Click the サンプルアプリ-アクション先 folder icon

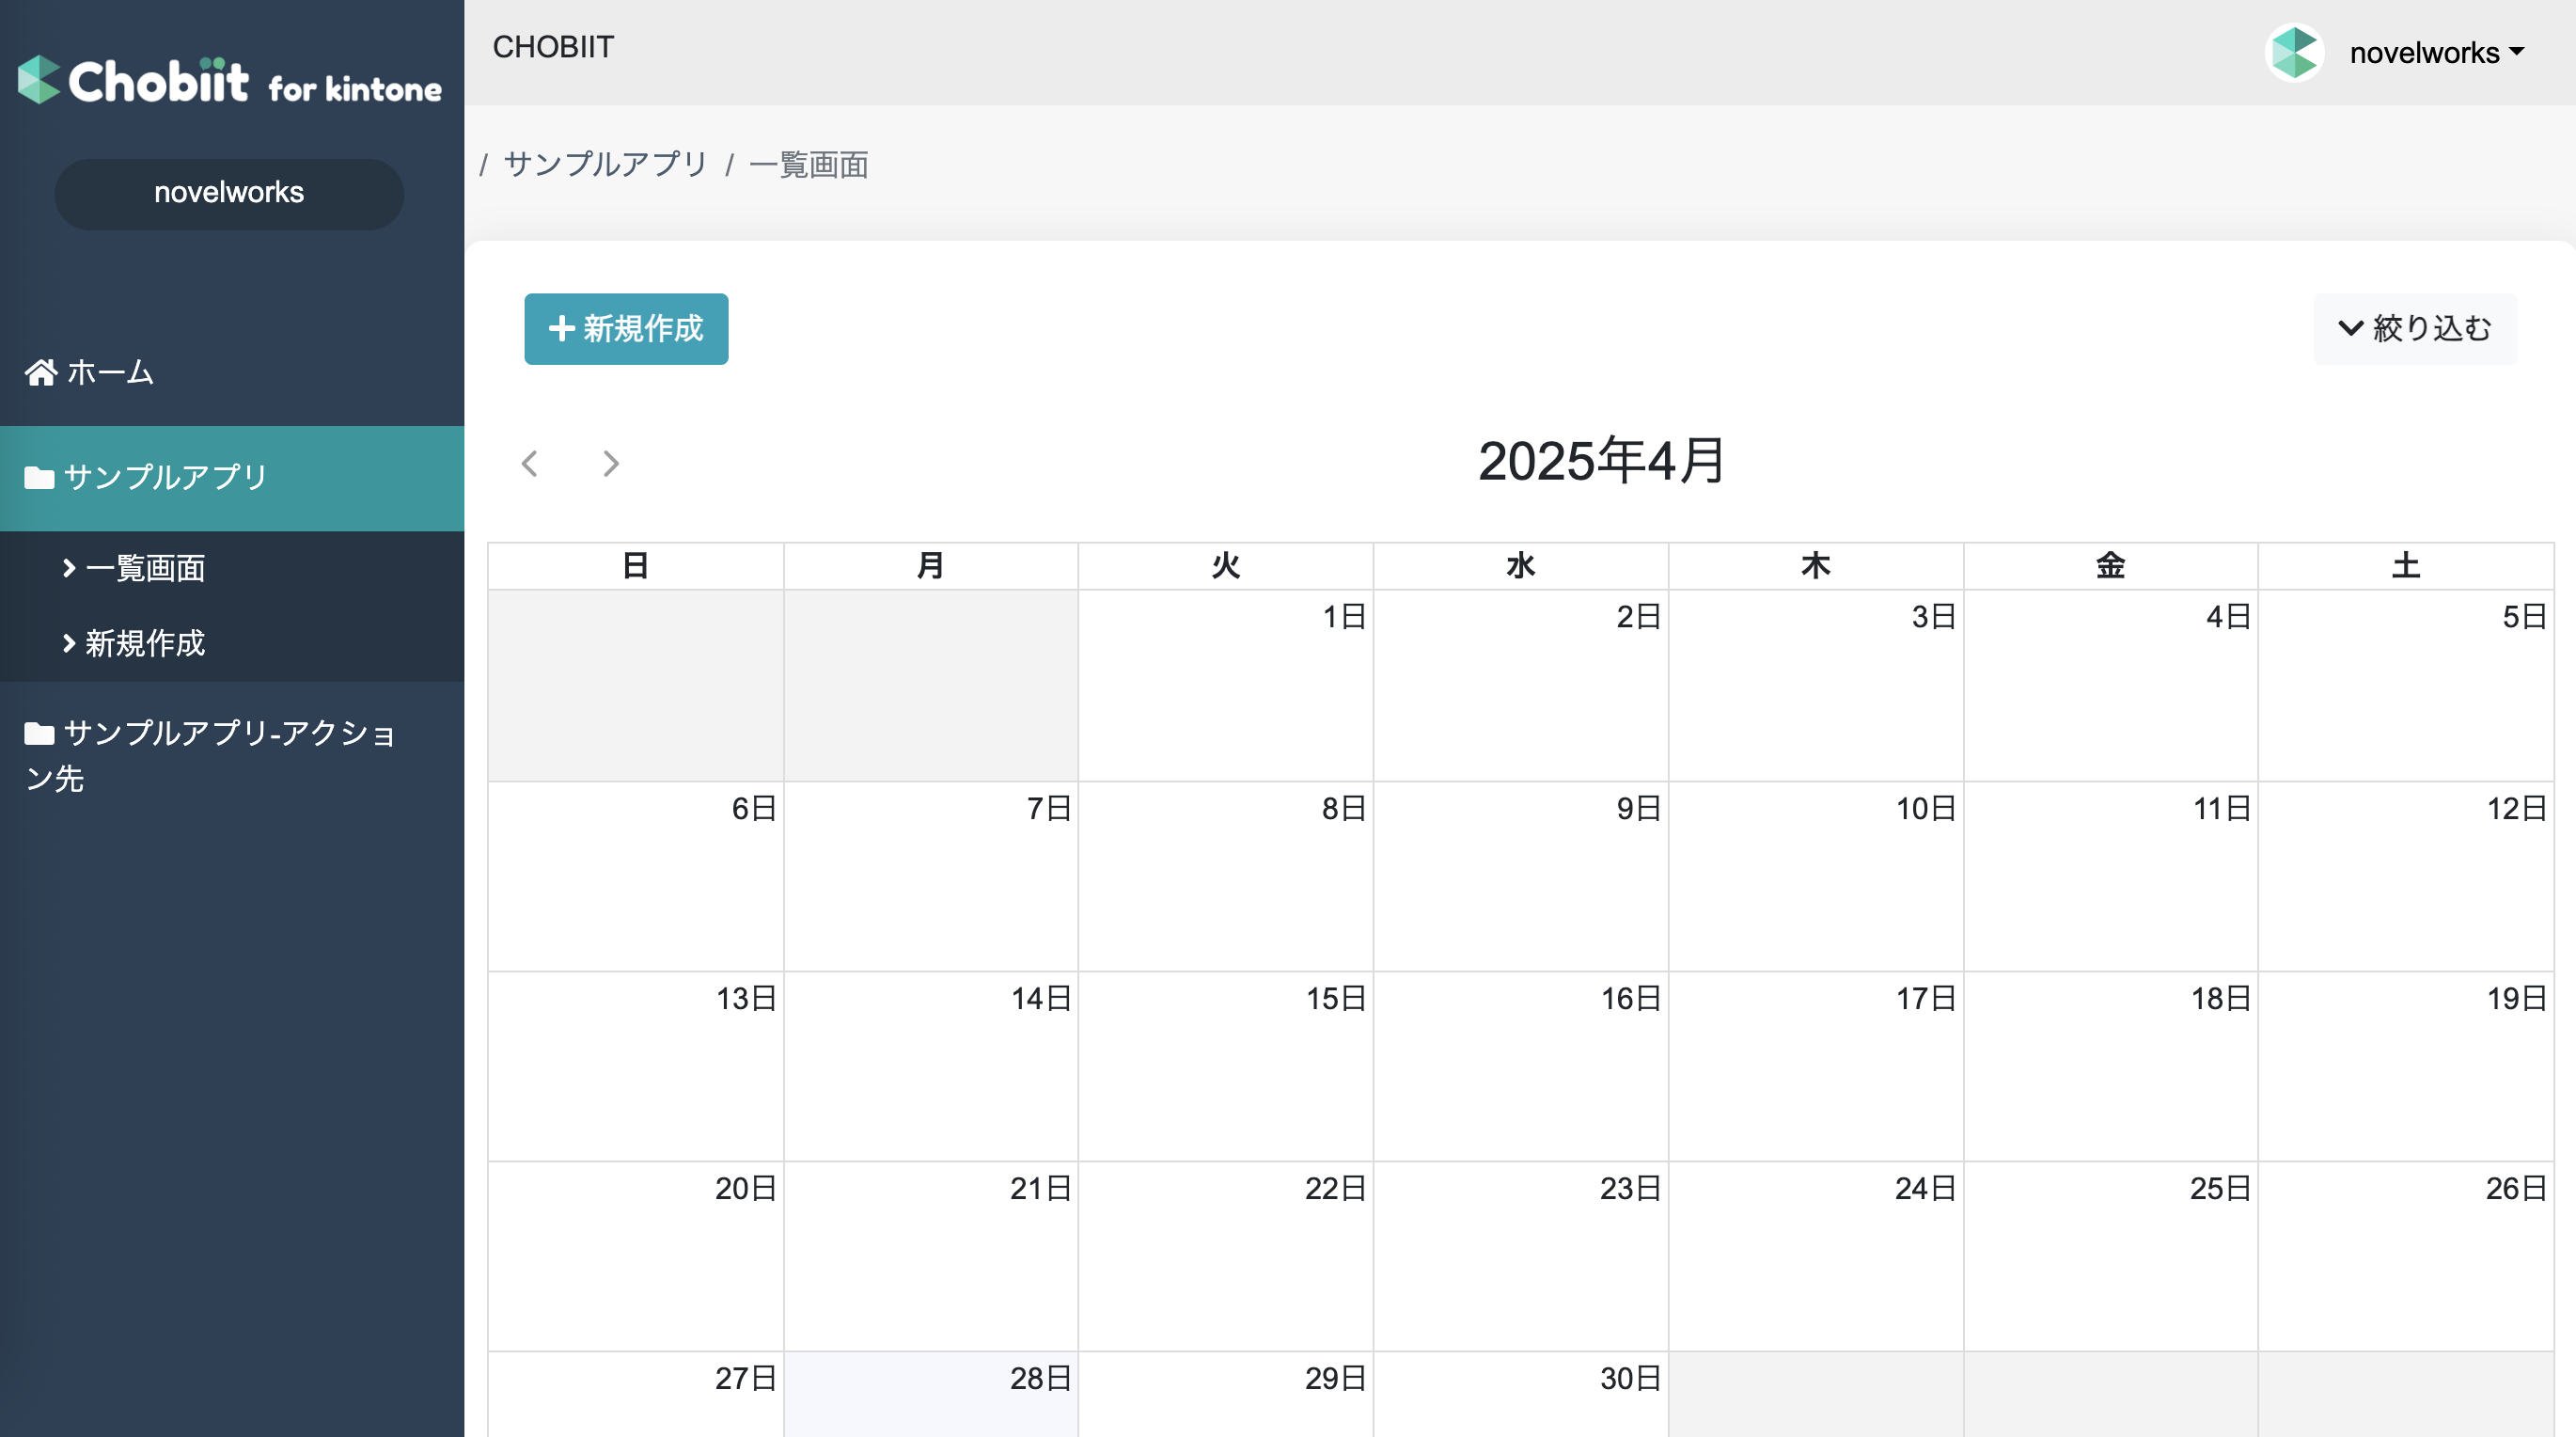click(x=39, y=734)
